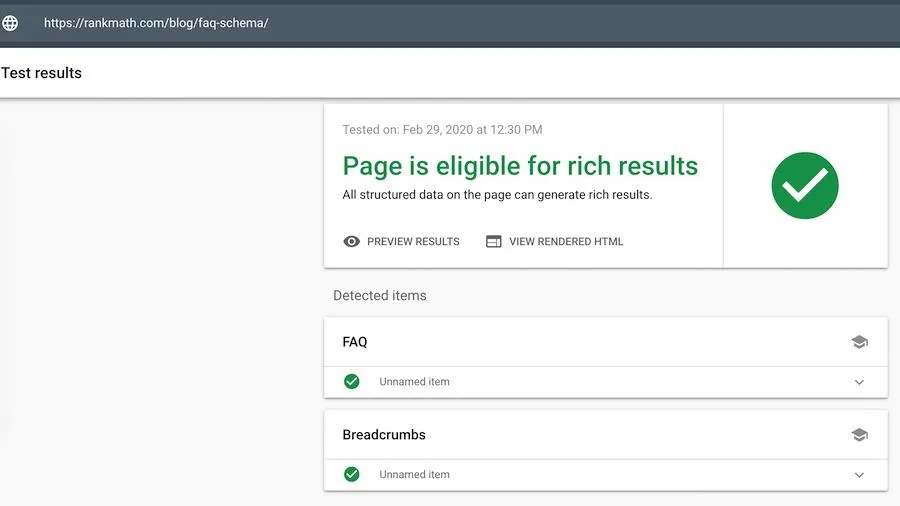Screen dimensions: 900x506
Task: Click the green check under FAQ
Action: coord(351,381)
